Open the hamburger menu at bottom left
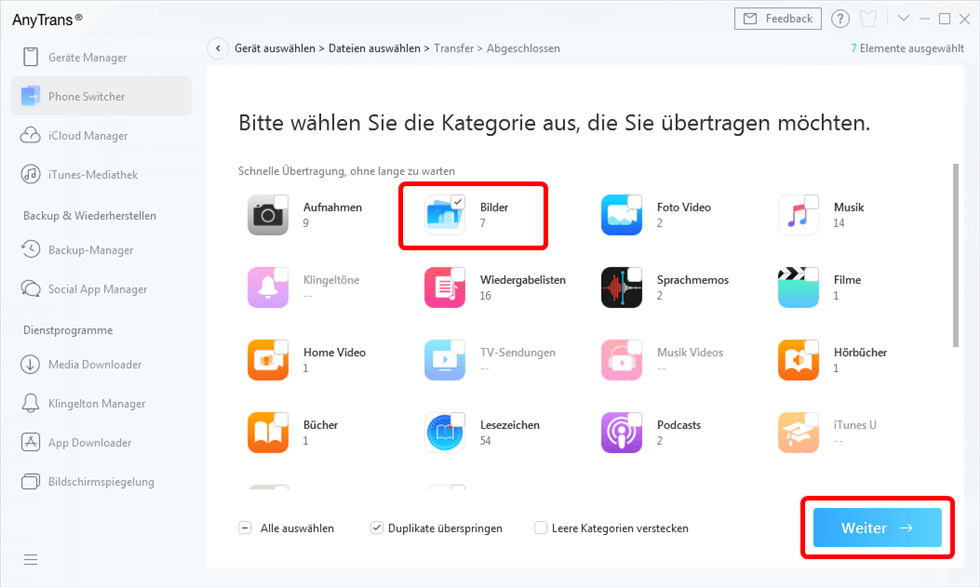Viewport: 980px width, 587px height. pyautogui.click(x=31, y=559)
